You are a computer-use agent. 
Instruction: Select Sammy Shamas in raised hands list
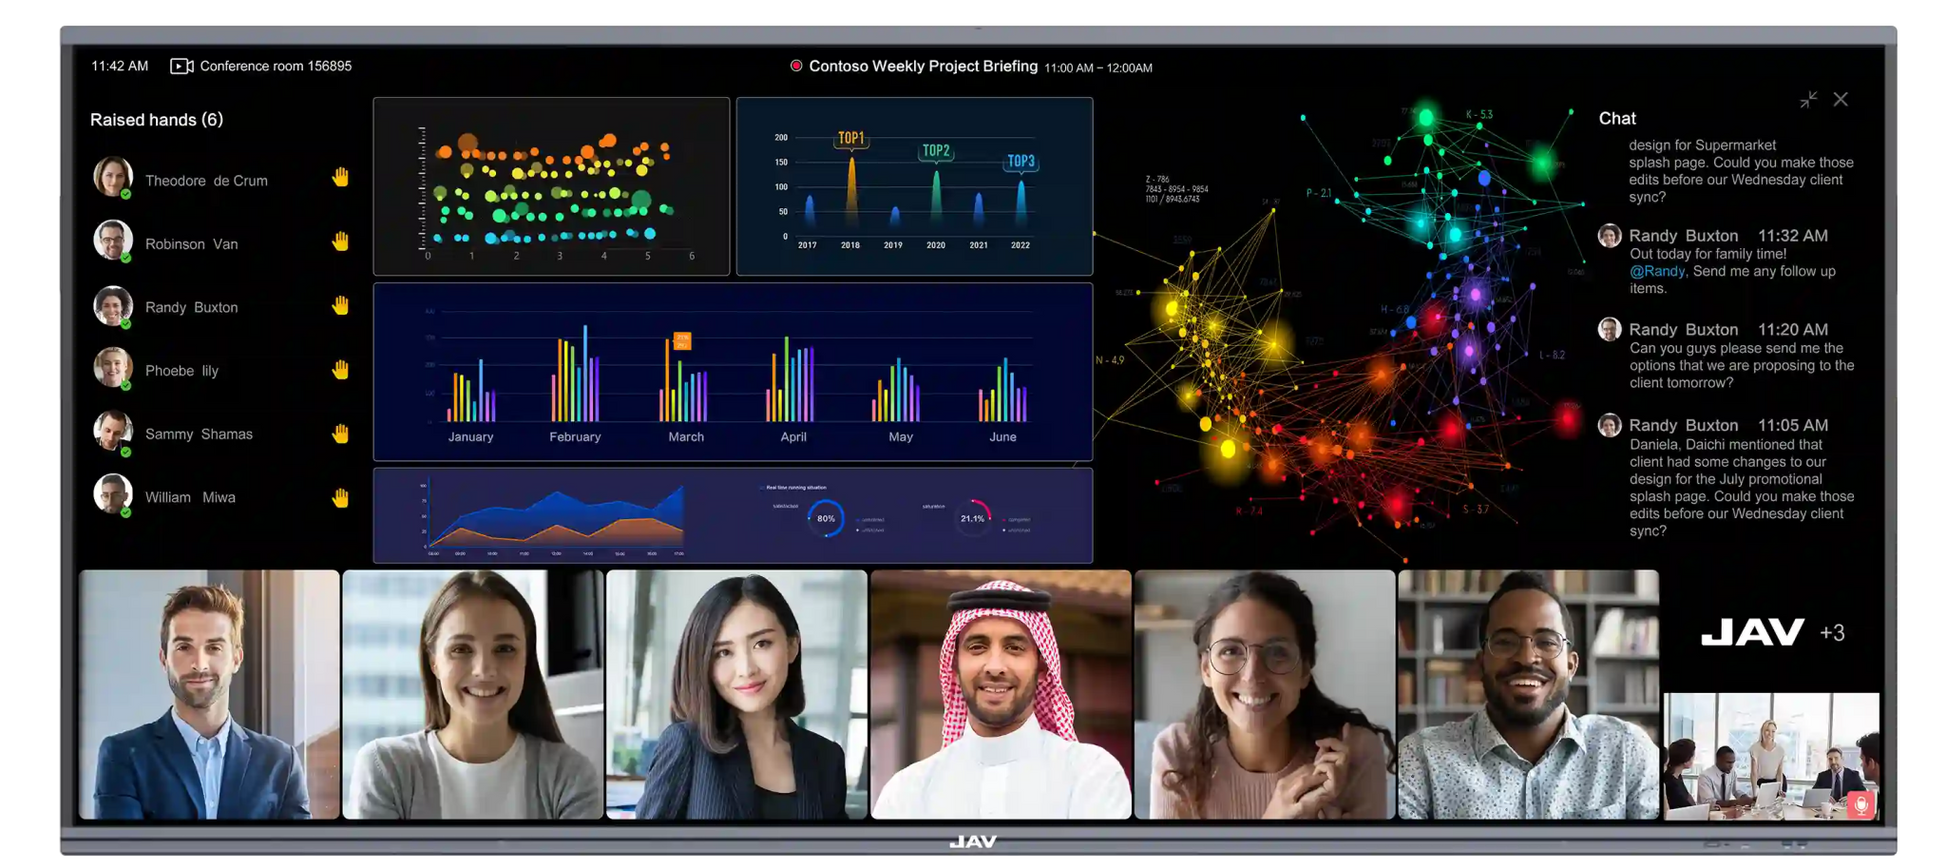(x=198, y=434)
